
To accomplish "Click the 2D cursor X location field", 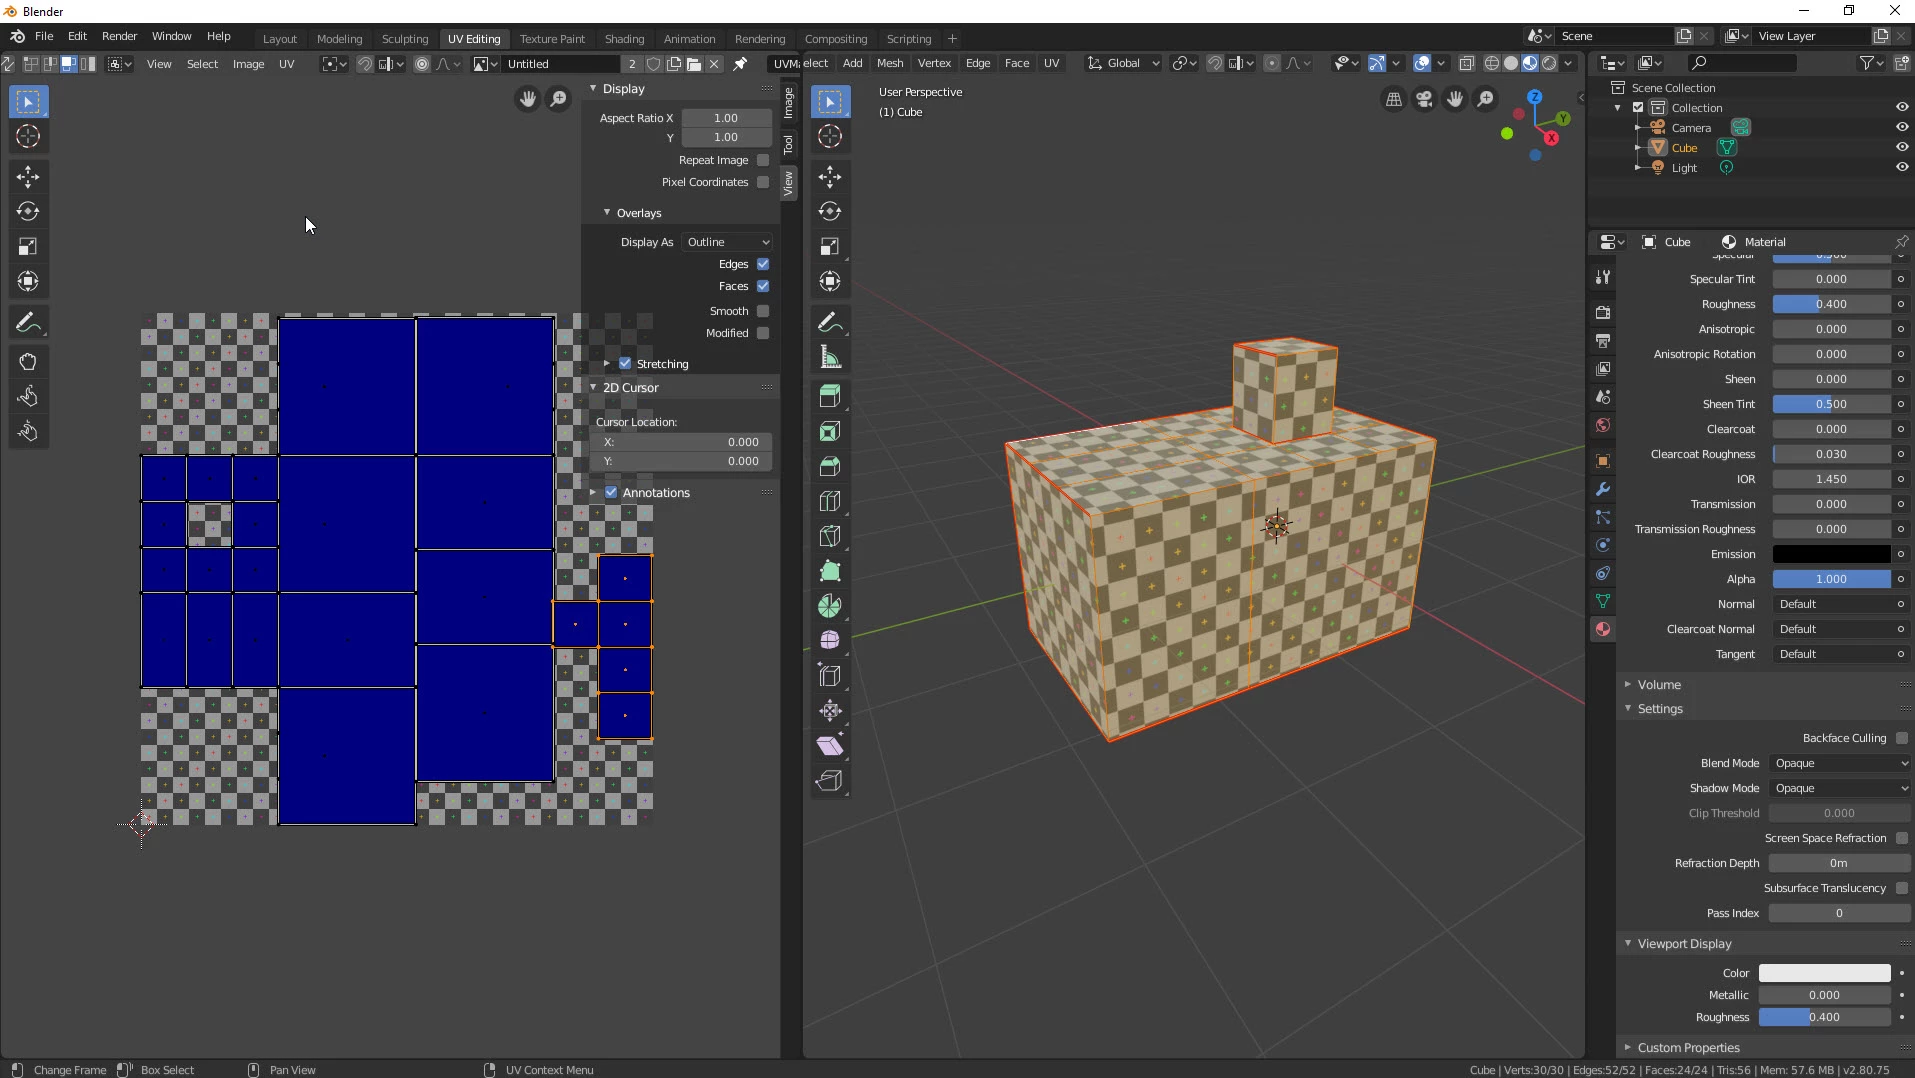I will [681, 442].
